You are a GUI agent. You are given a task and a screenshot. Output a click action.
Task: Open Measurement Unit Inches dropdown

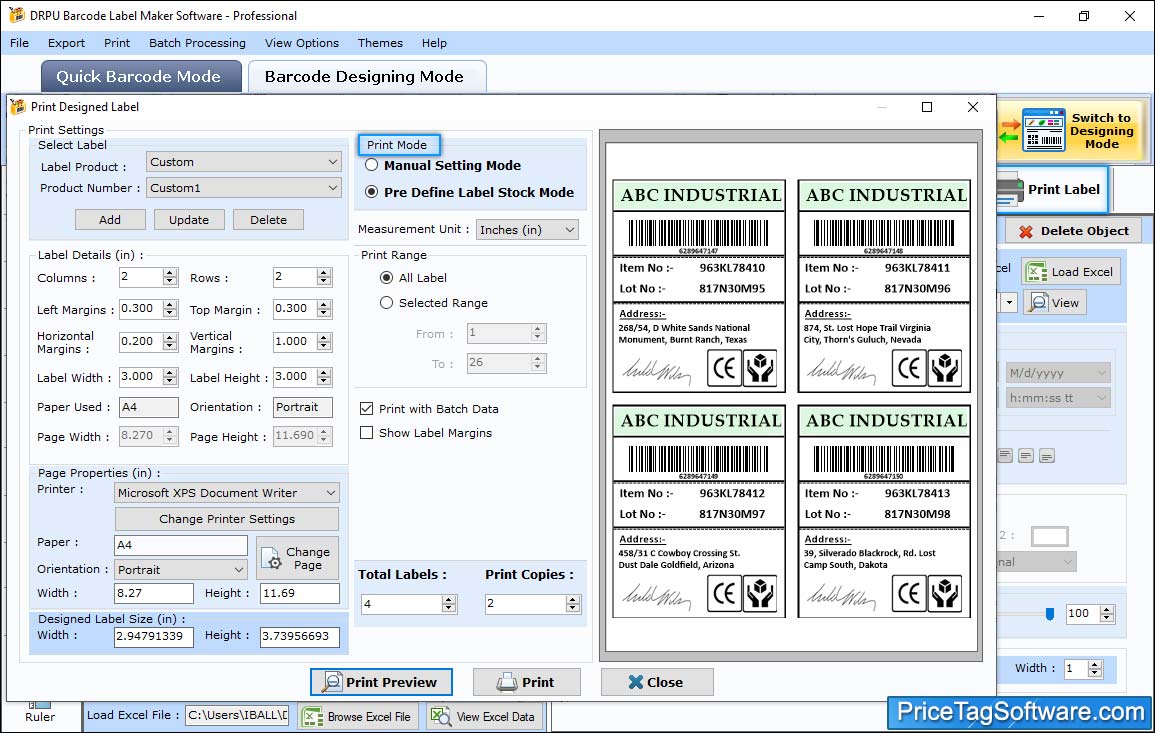click(527, 230)
